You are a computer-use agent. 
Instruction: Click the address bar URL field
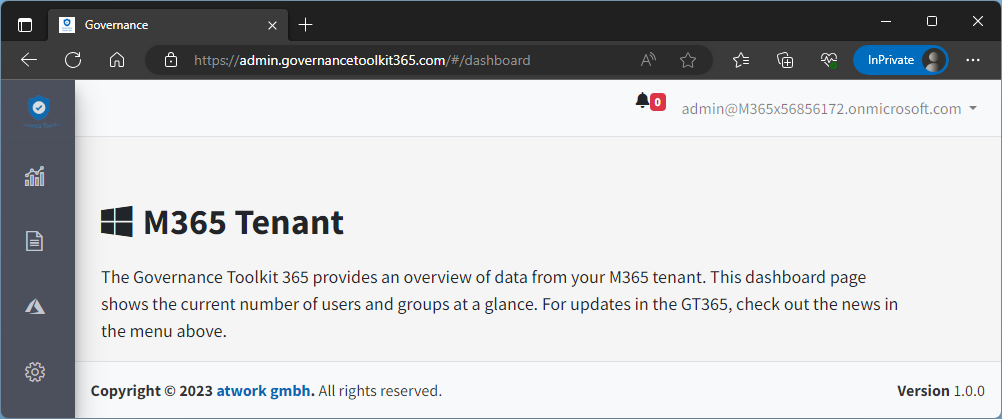(400, 60)
